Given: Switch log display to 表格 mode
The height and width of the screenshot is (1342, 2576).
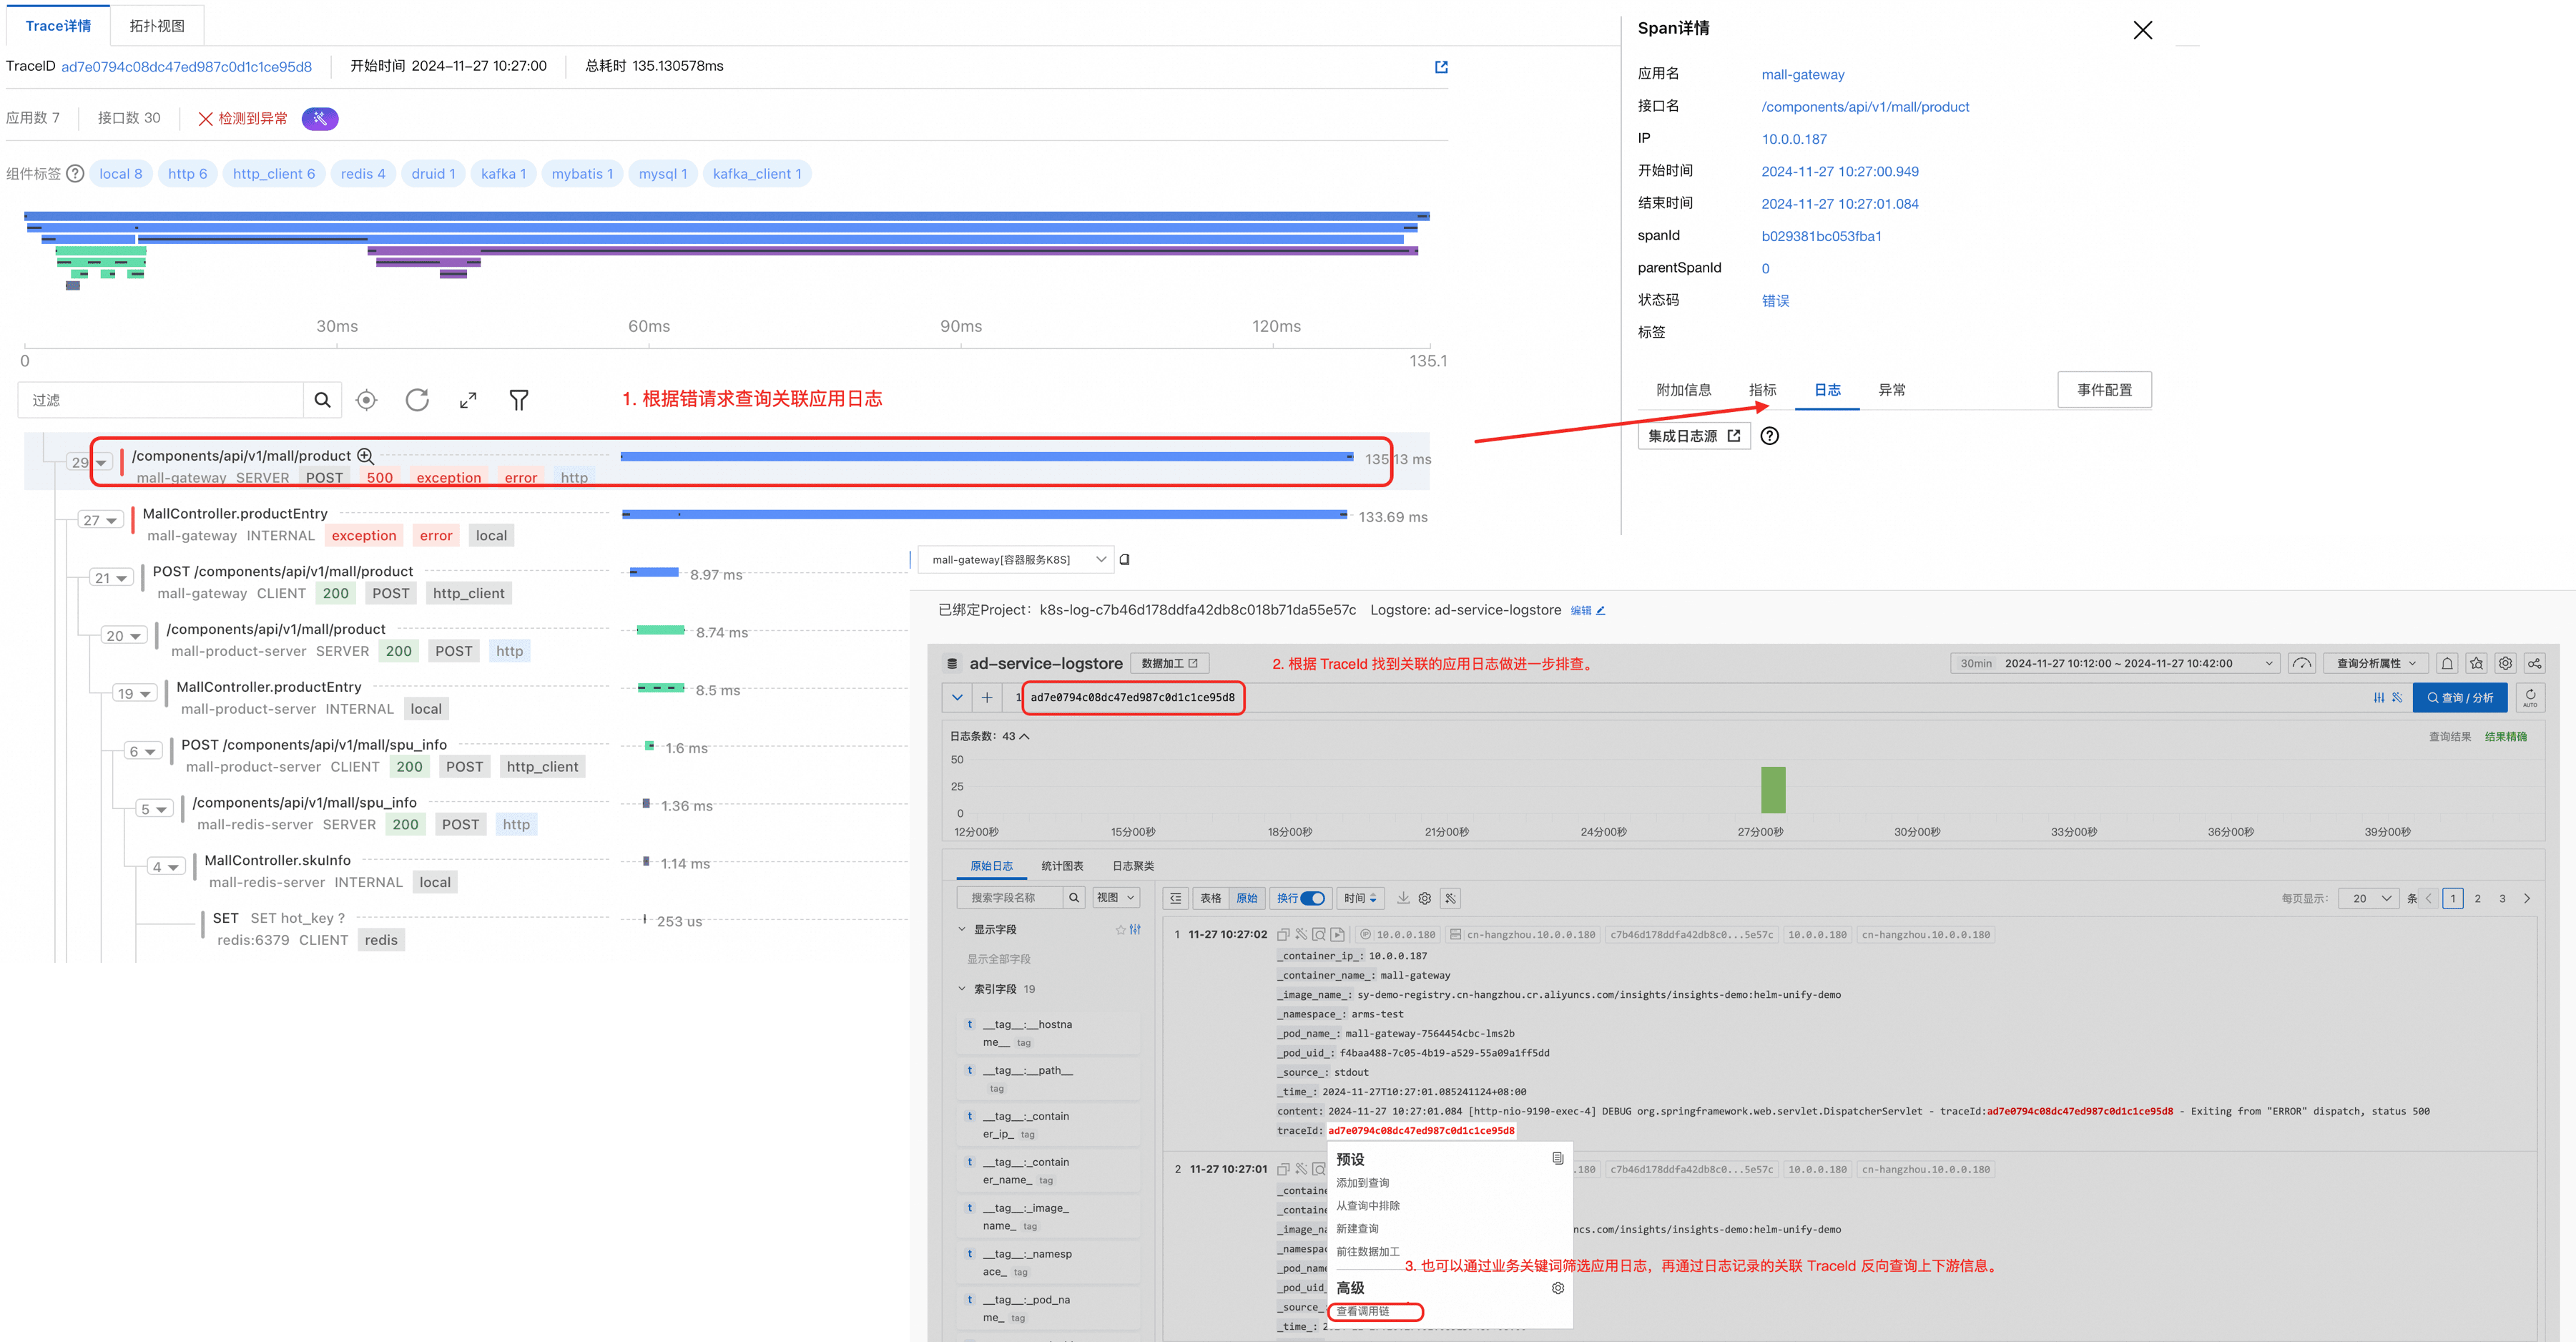Looking at the screenshot, I should pos(1211,898).
